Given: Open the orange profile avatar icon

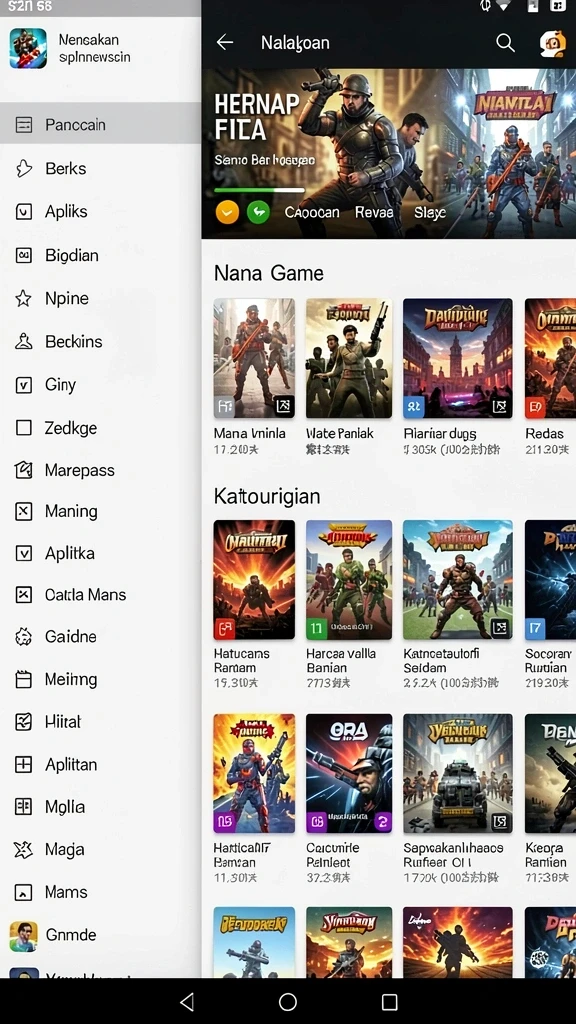Looking at the screenshot, I should click(552, 43).
